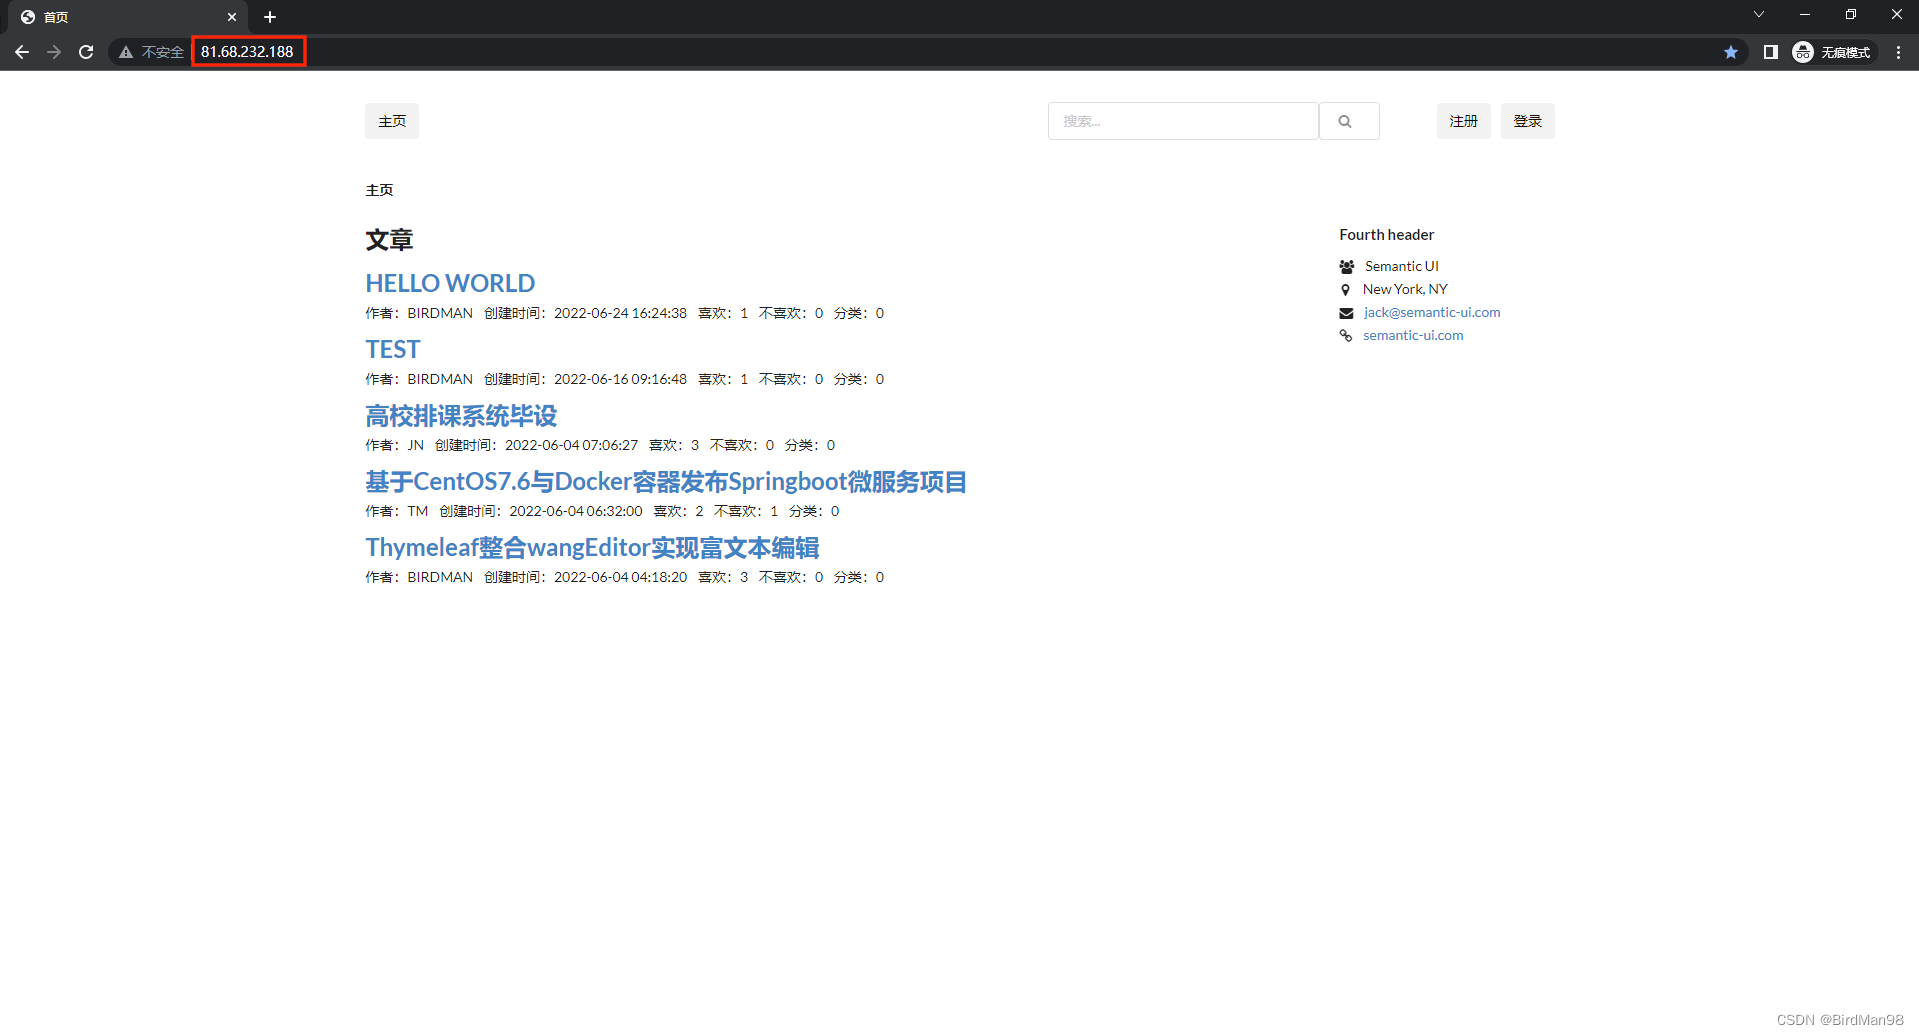This screenshot has width=1919, height=1035.
Task: Open the browser side panel icon
Action: (1770, 52)
